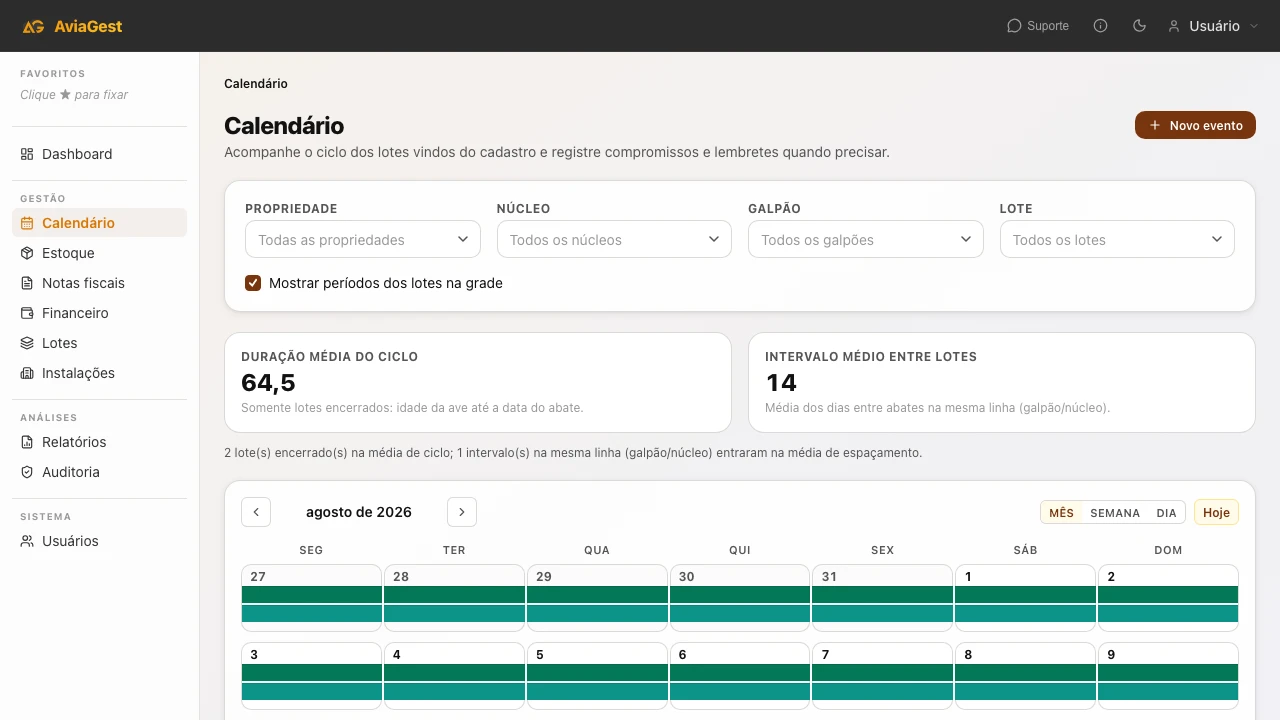
Task: Select calendar day cell 5
Action: (x=597, y=676)
